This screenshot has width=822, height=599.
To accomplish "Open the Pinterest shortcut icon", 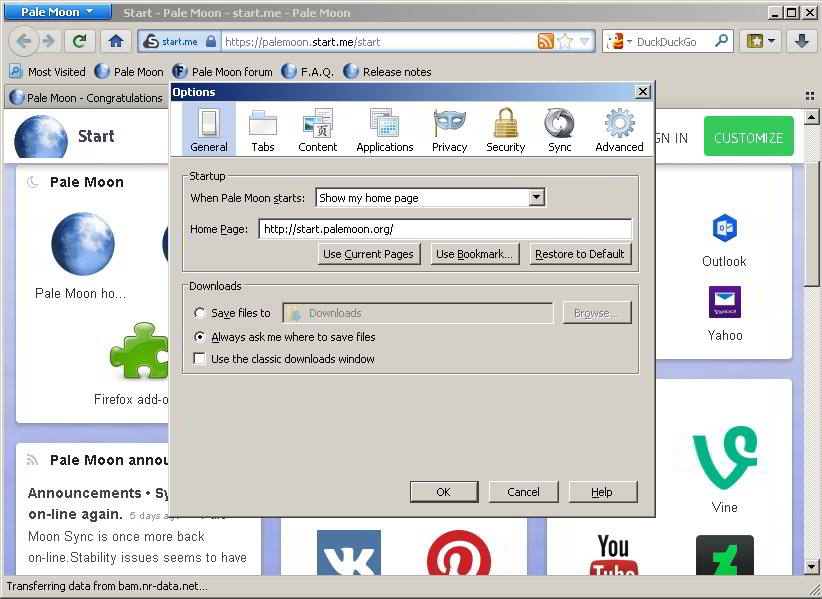I will click(459, 553).
